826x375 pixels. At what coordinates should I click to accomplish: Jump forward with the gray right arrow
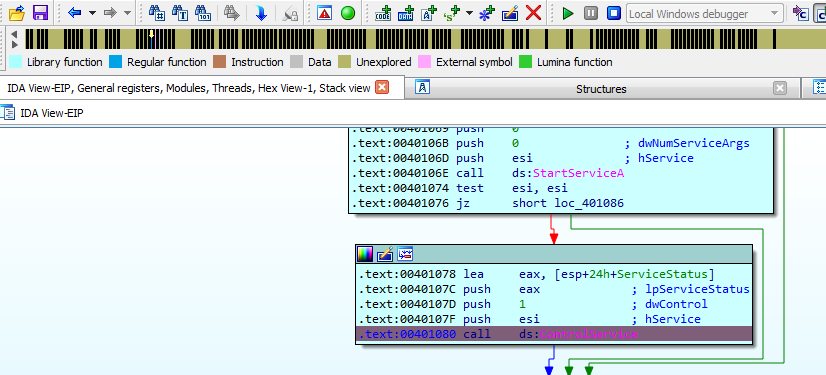[110, 13]
